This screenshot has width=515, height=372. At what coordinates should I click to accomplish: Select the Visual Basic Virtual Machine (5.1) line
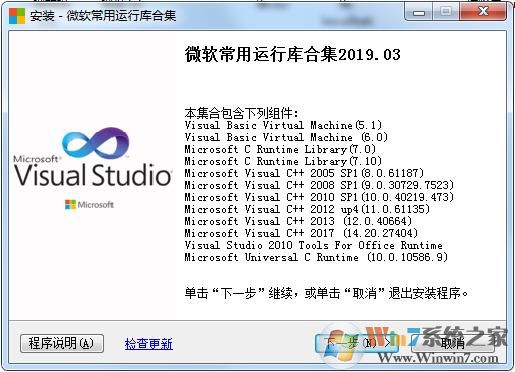click(x=283, y=125)
